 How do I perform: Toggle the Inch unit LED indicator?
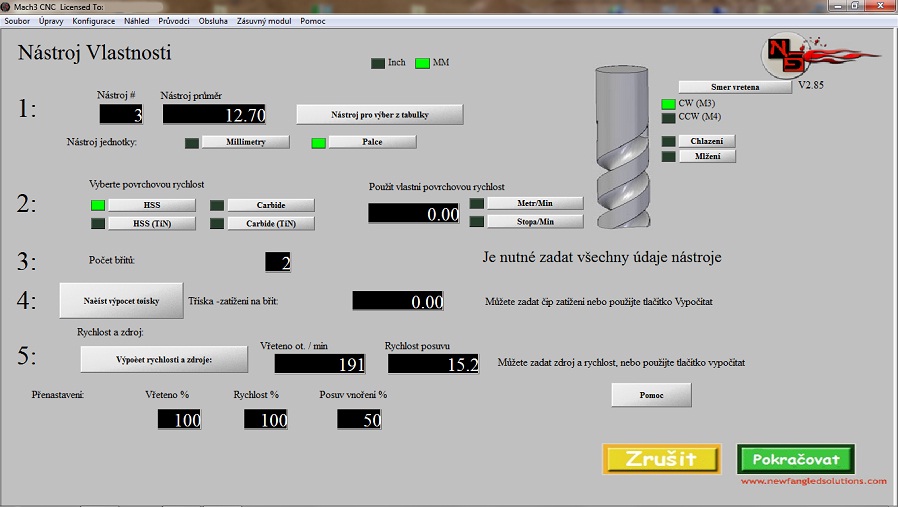tap(378, 63)
